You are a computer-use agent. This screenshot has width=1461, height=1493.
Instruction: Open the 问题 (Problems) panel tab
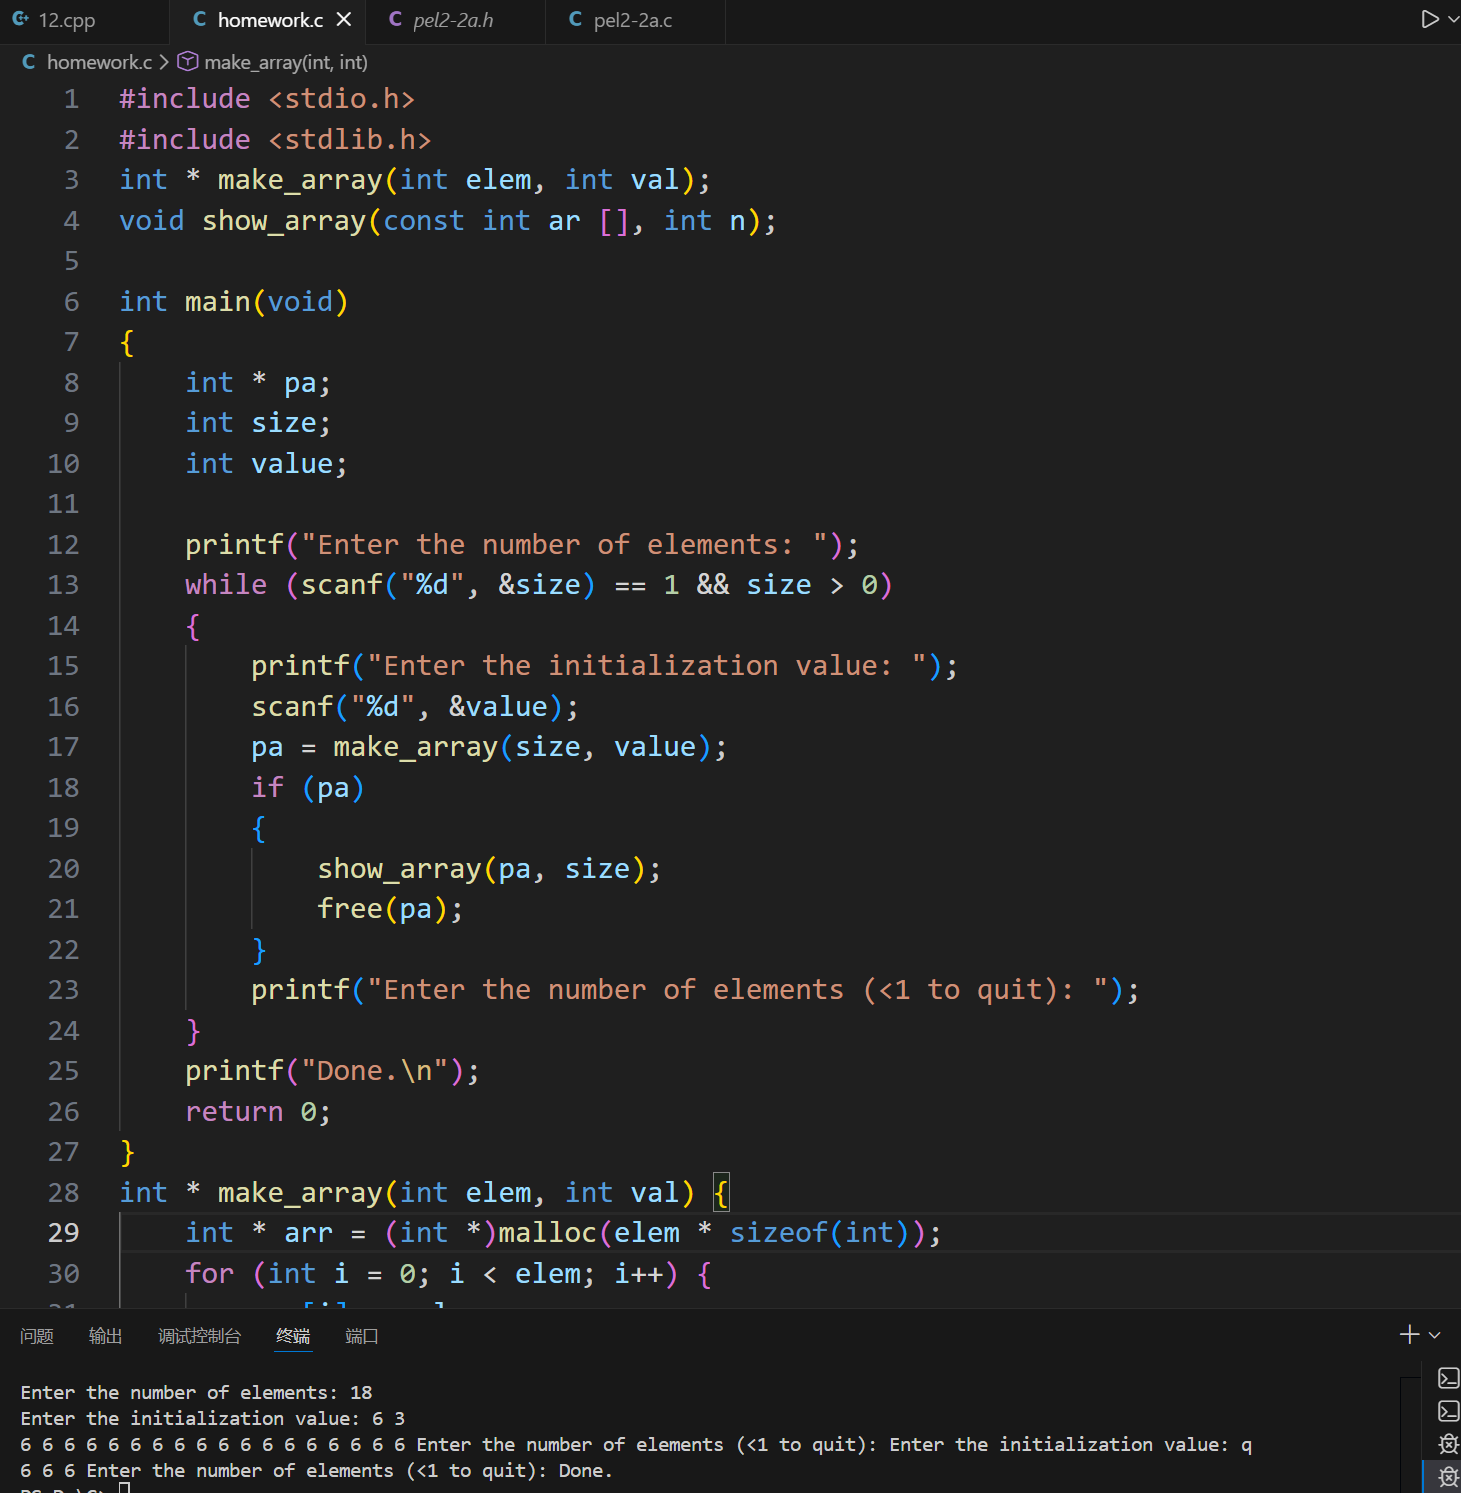(37, 1336)
